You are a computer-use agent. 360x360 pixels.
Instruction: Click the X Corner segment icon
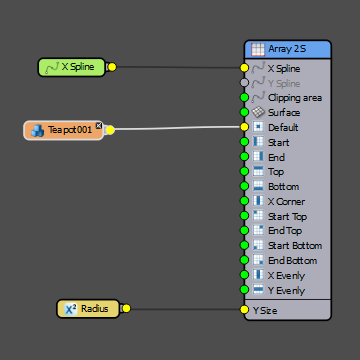[x=258, y=201]
